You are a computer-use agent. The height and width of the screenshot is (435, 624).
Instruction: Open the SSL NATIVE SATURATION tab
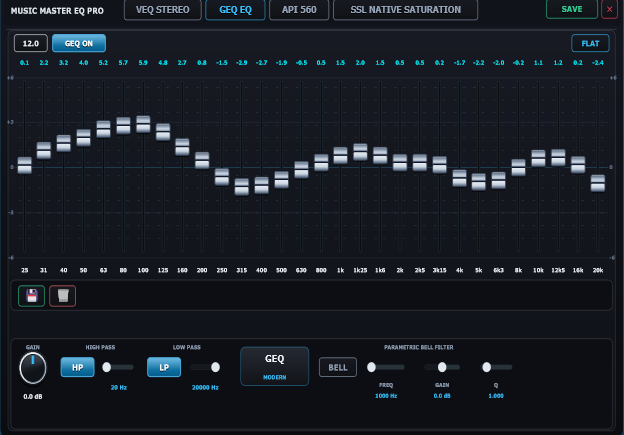click(406, 10)
